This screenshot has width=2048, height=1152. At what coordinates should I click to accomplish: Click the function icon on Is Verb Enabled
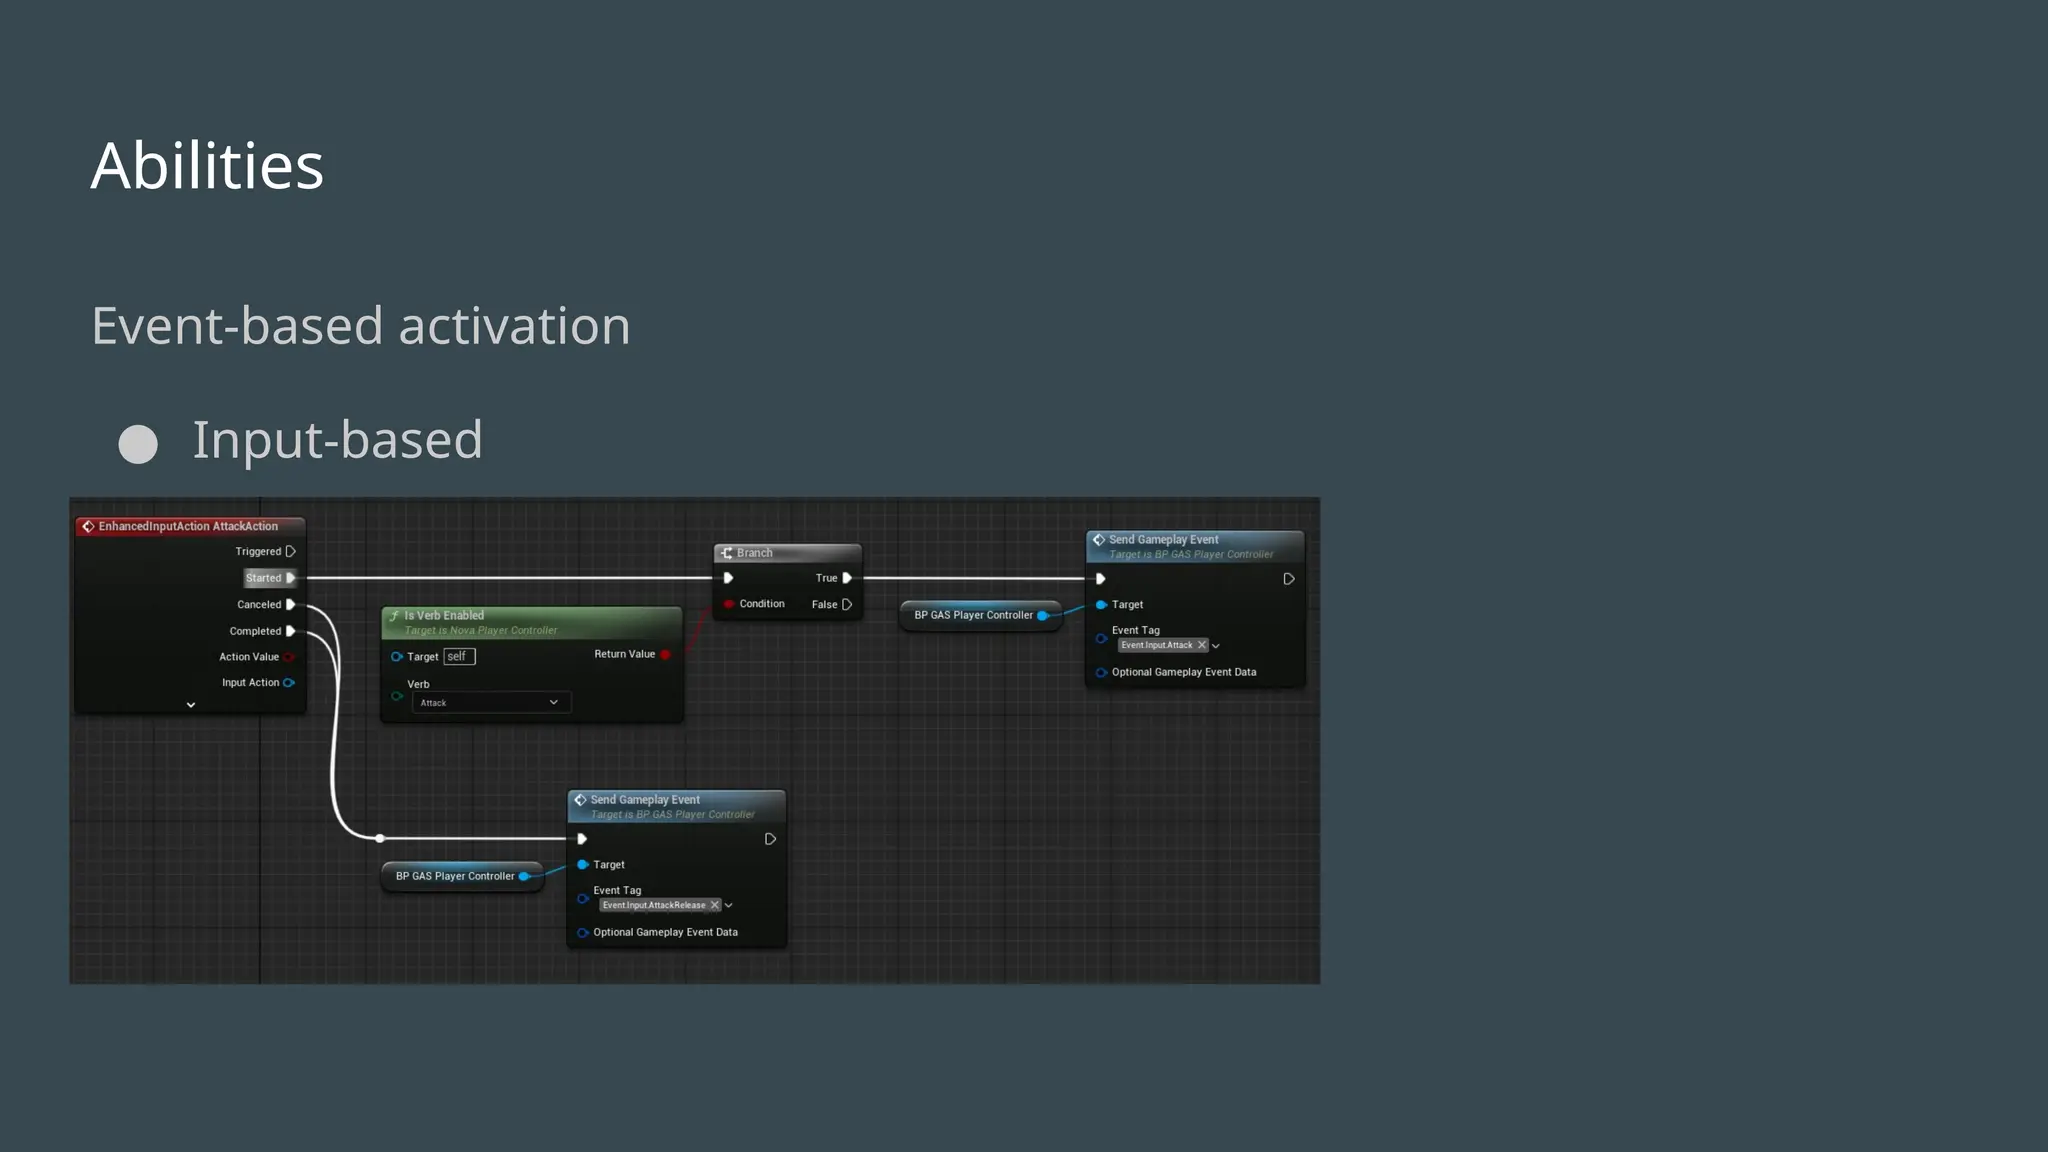[x=394, y=616]
